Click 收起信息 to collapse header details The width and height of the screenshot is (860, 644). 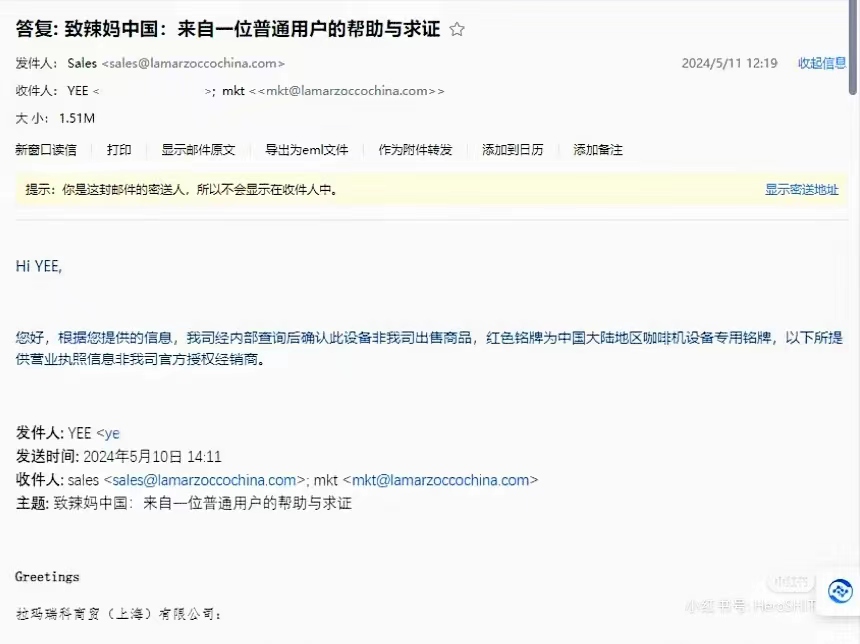822,63
